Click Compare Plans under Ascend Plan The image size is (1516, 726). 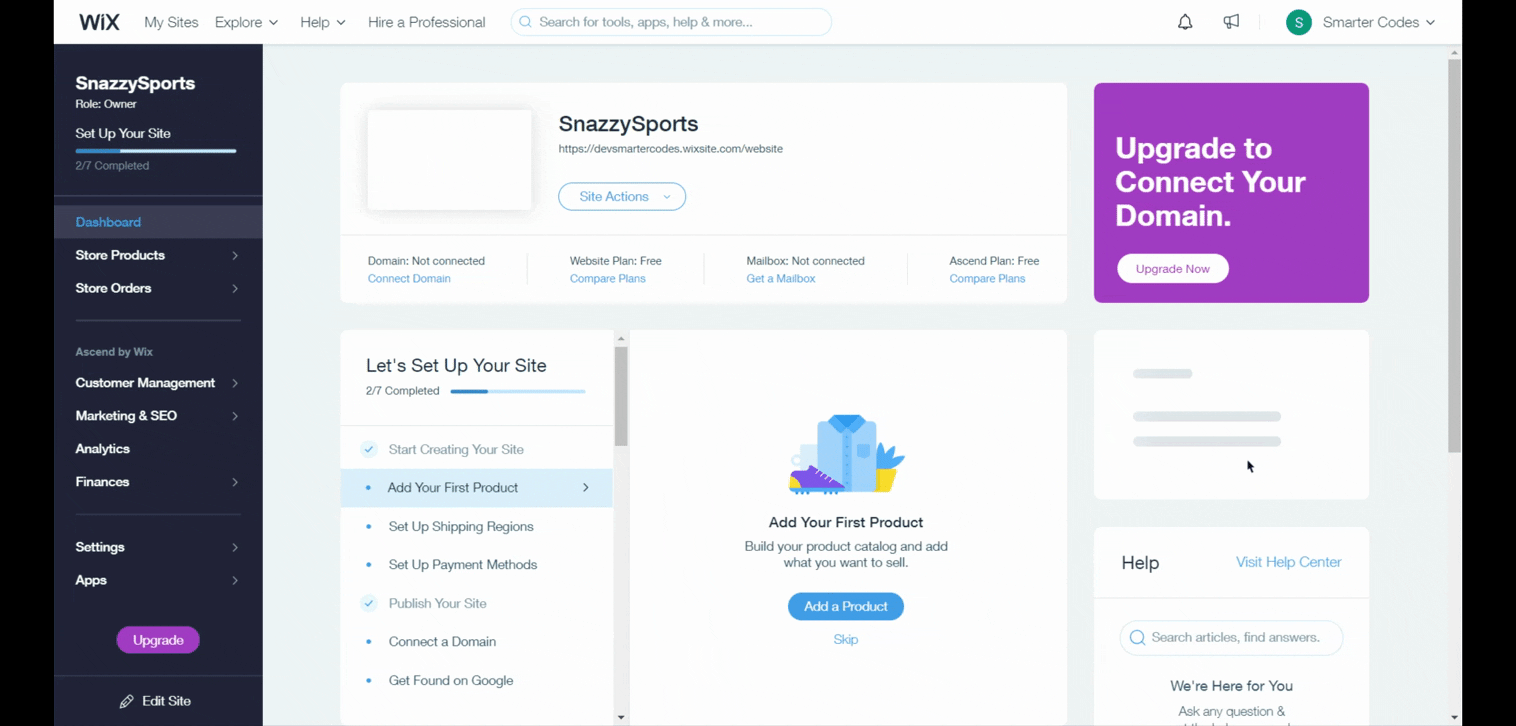[987, 279]
